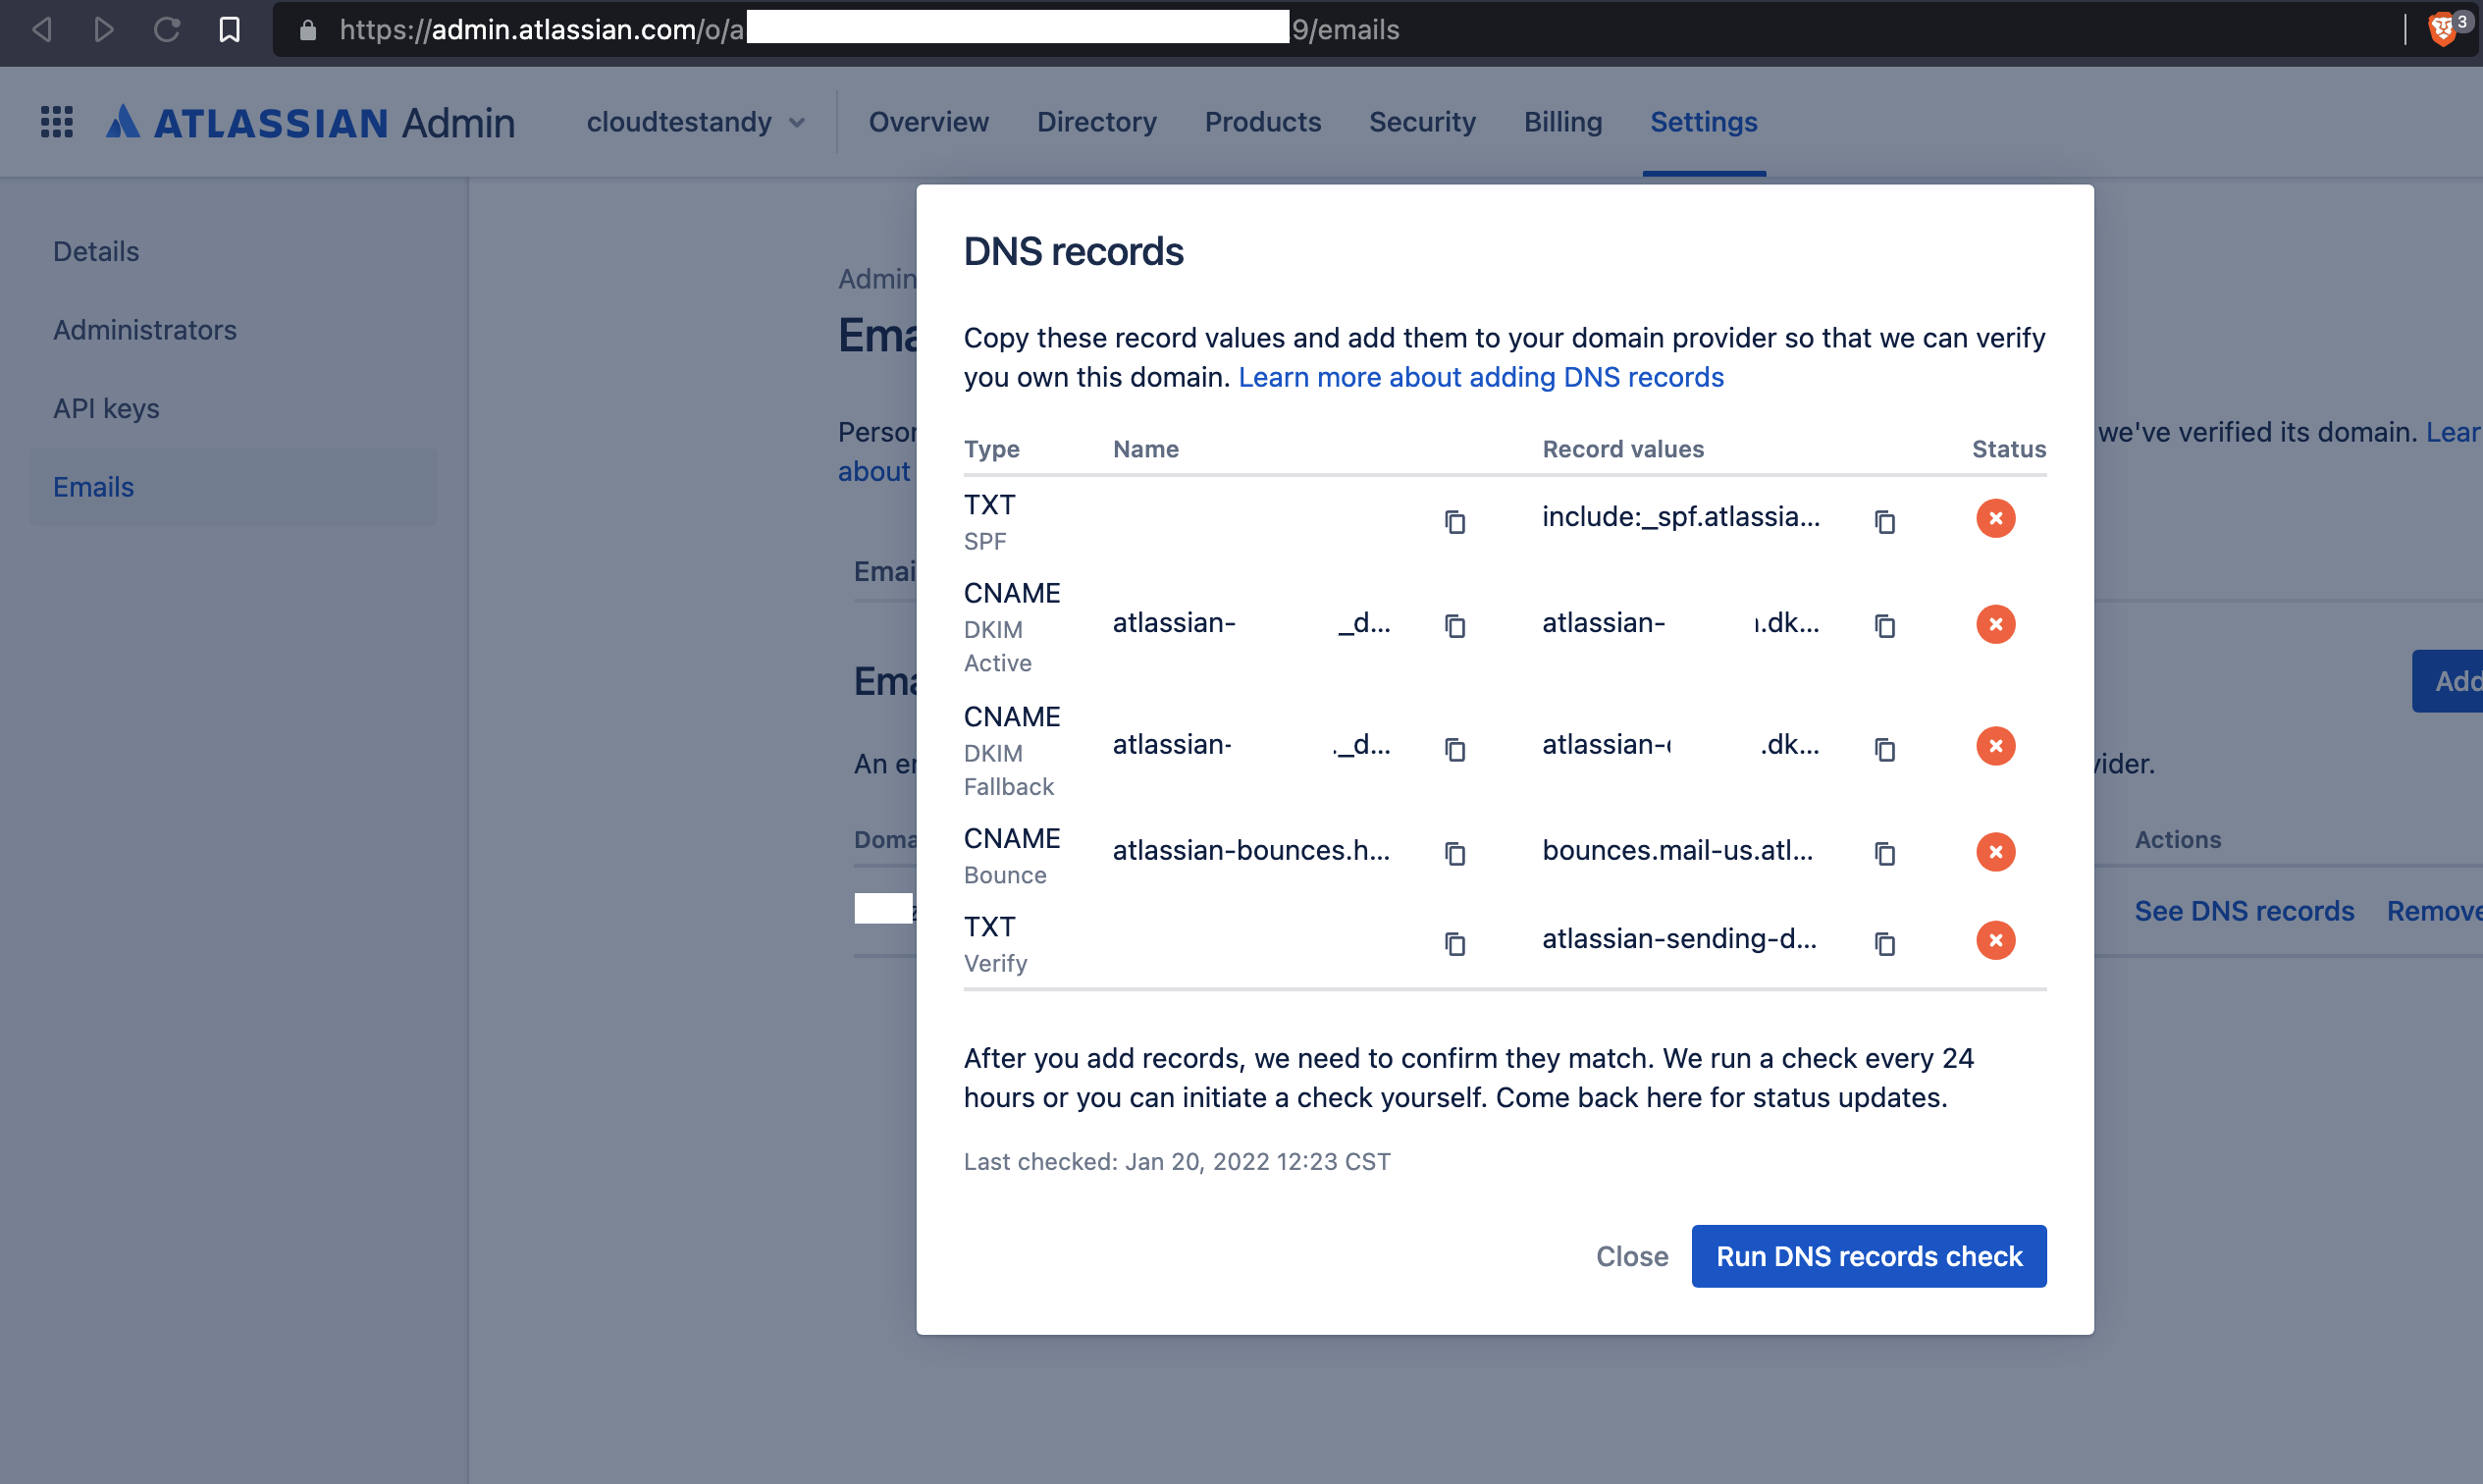The image size is (2483, 1484).
Task: Open the app switcher grid
Action: pos(57,121)
